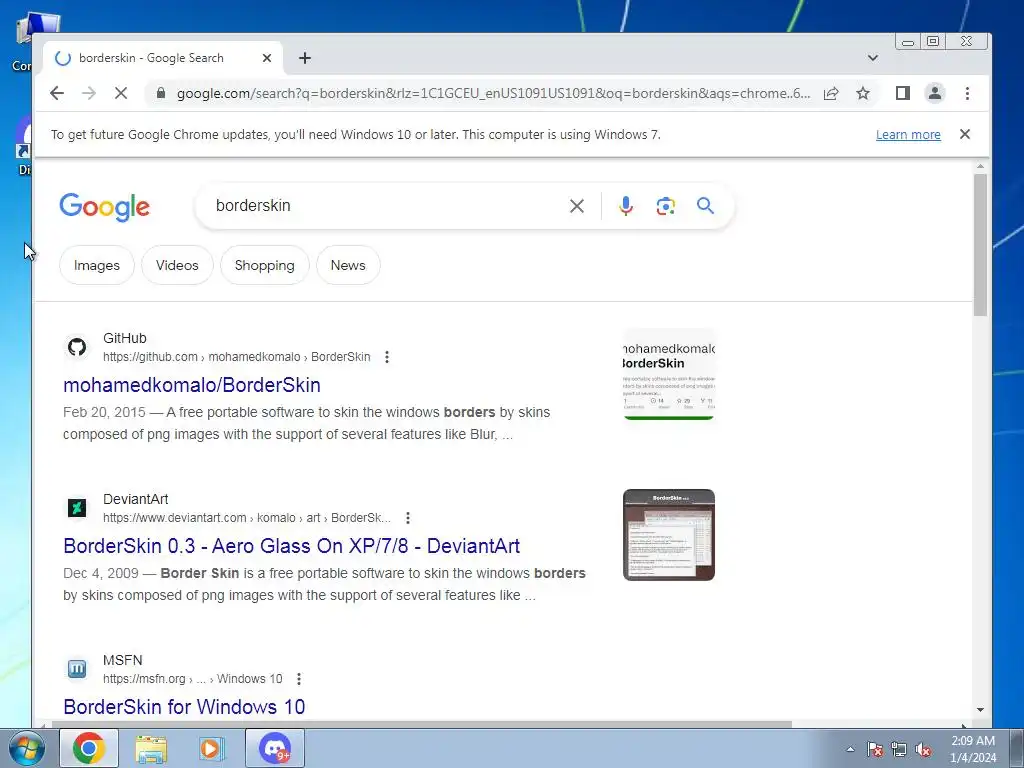This screenshot has width=1024, height=768.
Task: Click the vertical scrollbar thumb
Action: [x=980, y=245]
